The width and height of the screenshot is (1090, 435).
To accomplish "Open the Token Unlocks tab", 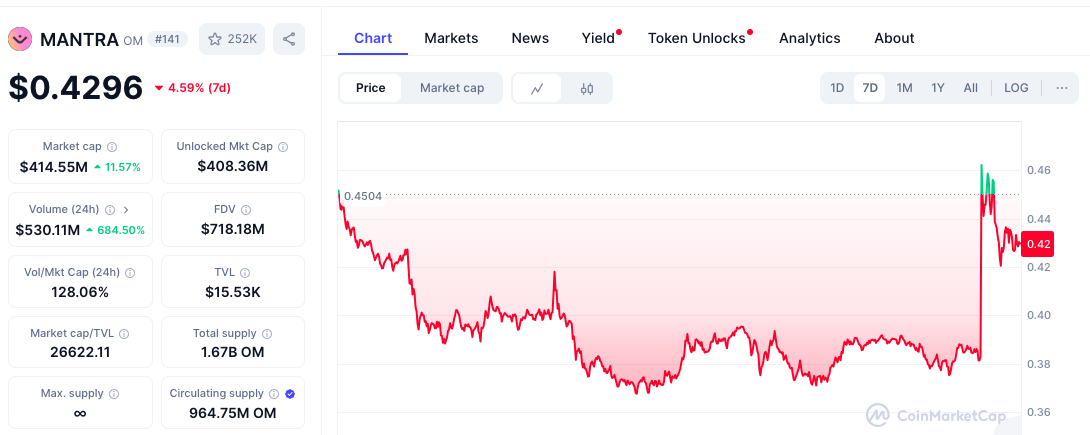I will (697, 38).
